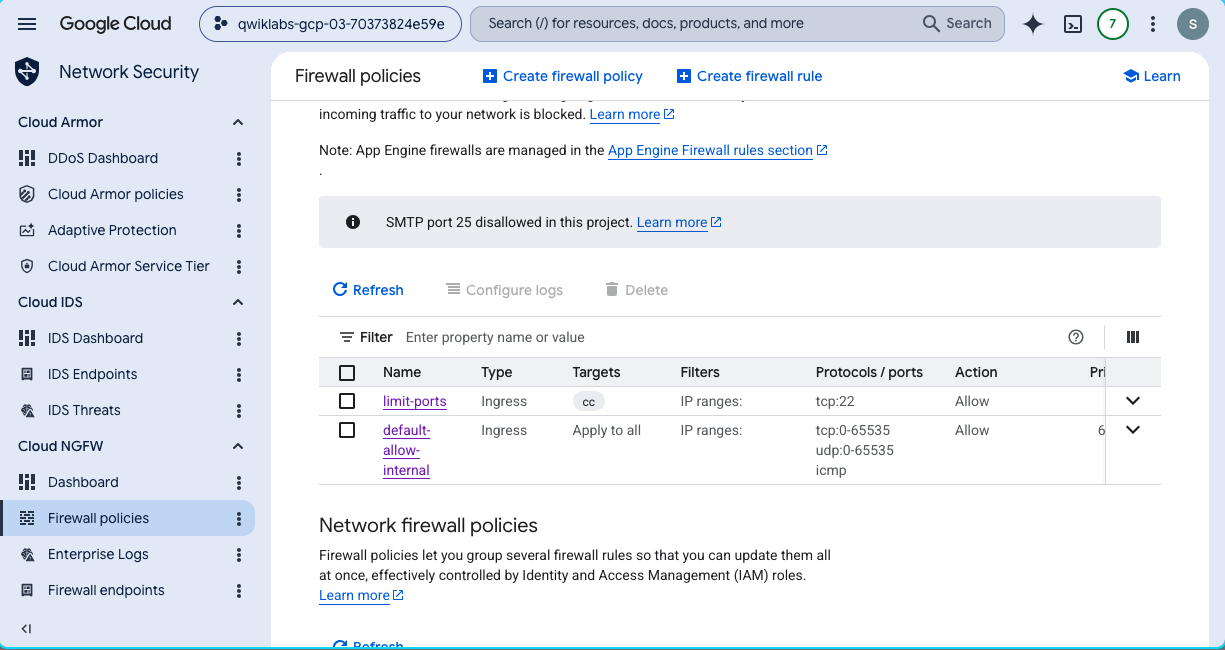The height and width of the screenshot is (650, 1225).
Task: Open Adaptive Protection page
Action: [x=112, y=230]
